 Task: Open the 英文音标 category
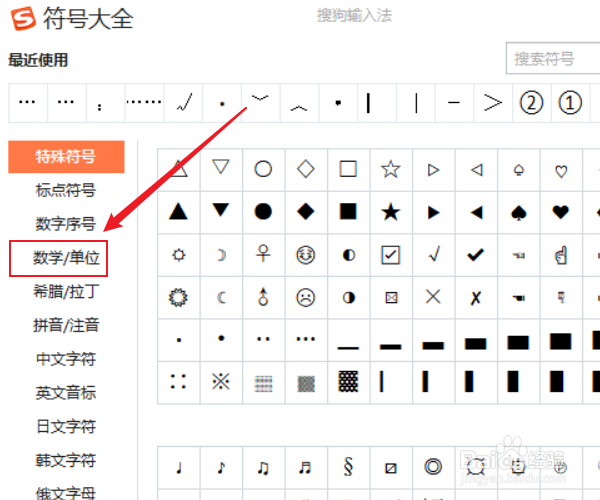coord(65,393)
